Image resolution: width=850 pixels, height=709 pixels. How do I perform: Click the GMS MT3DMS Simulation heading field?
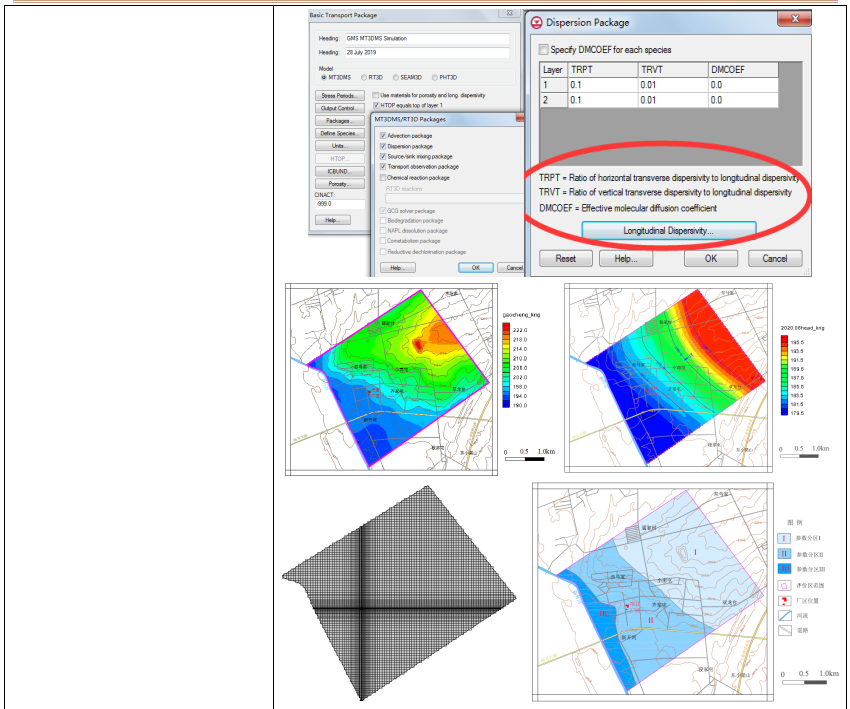point(426,38)
